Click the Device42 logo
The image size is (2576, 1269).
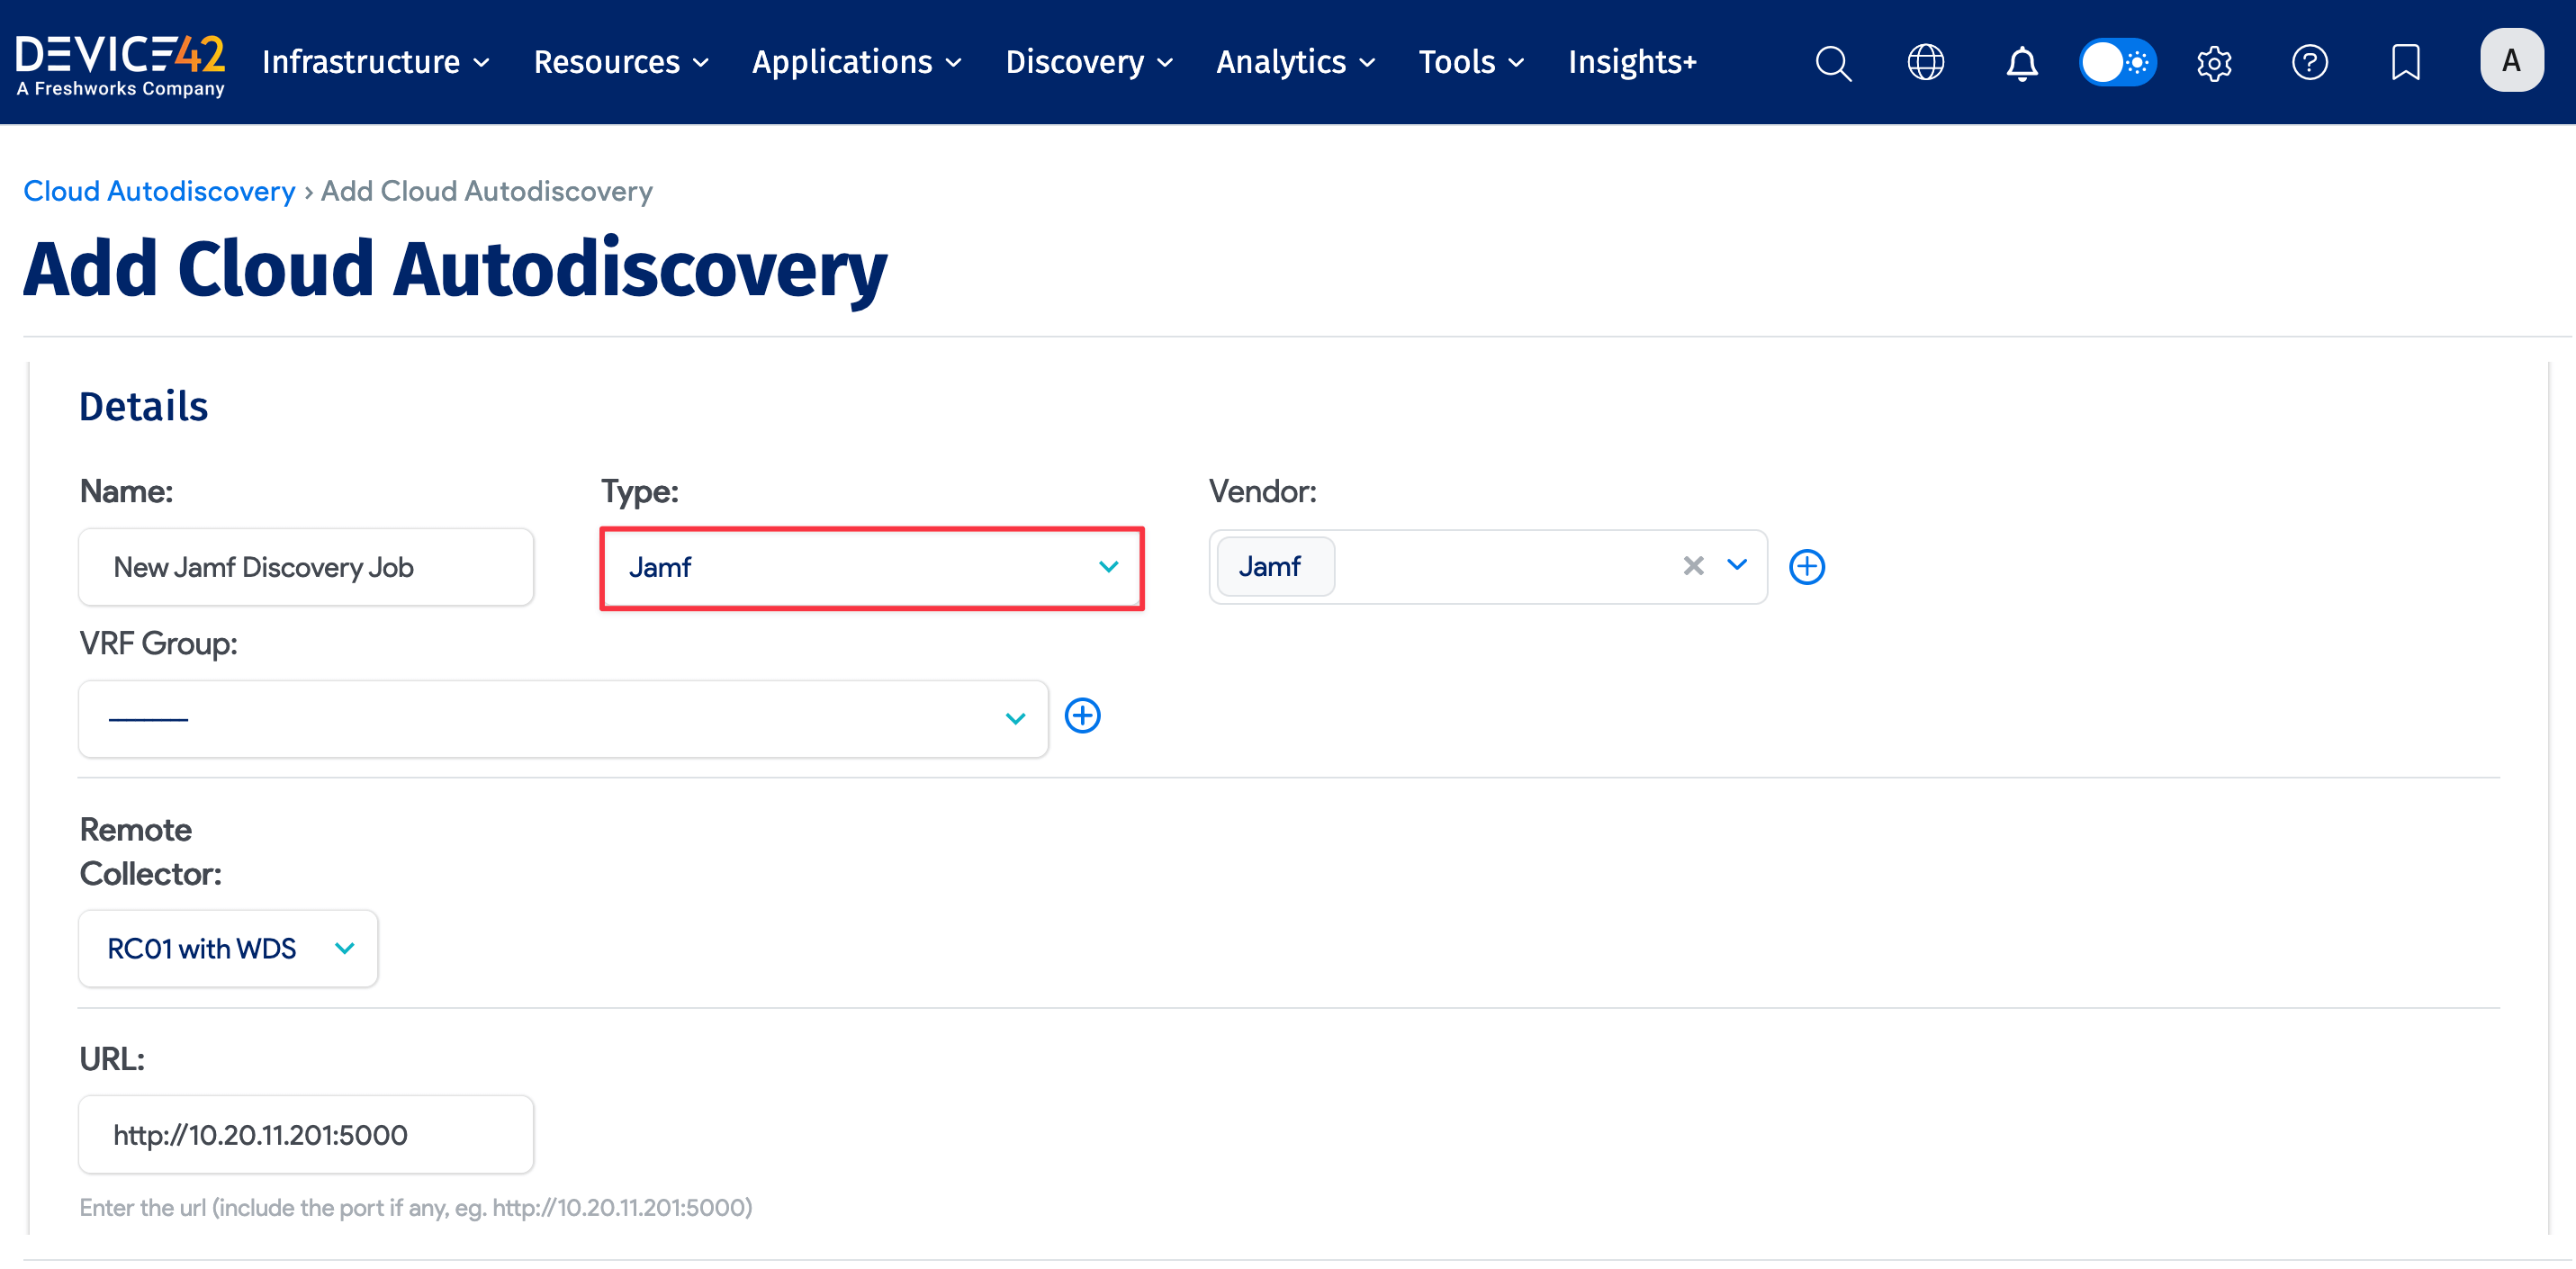[x=120, y=62]
